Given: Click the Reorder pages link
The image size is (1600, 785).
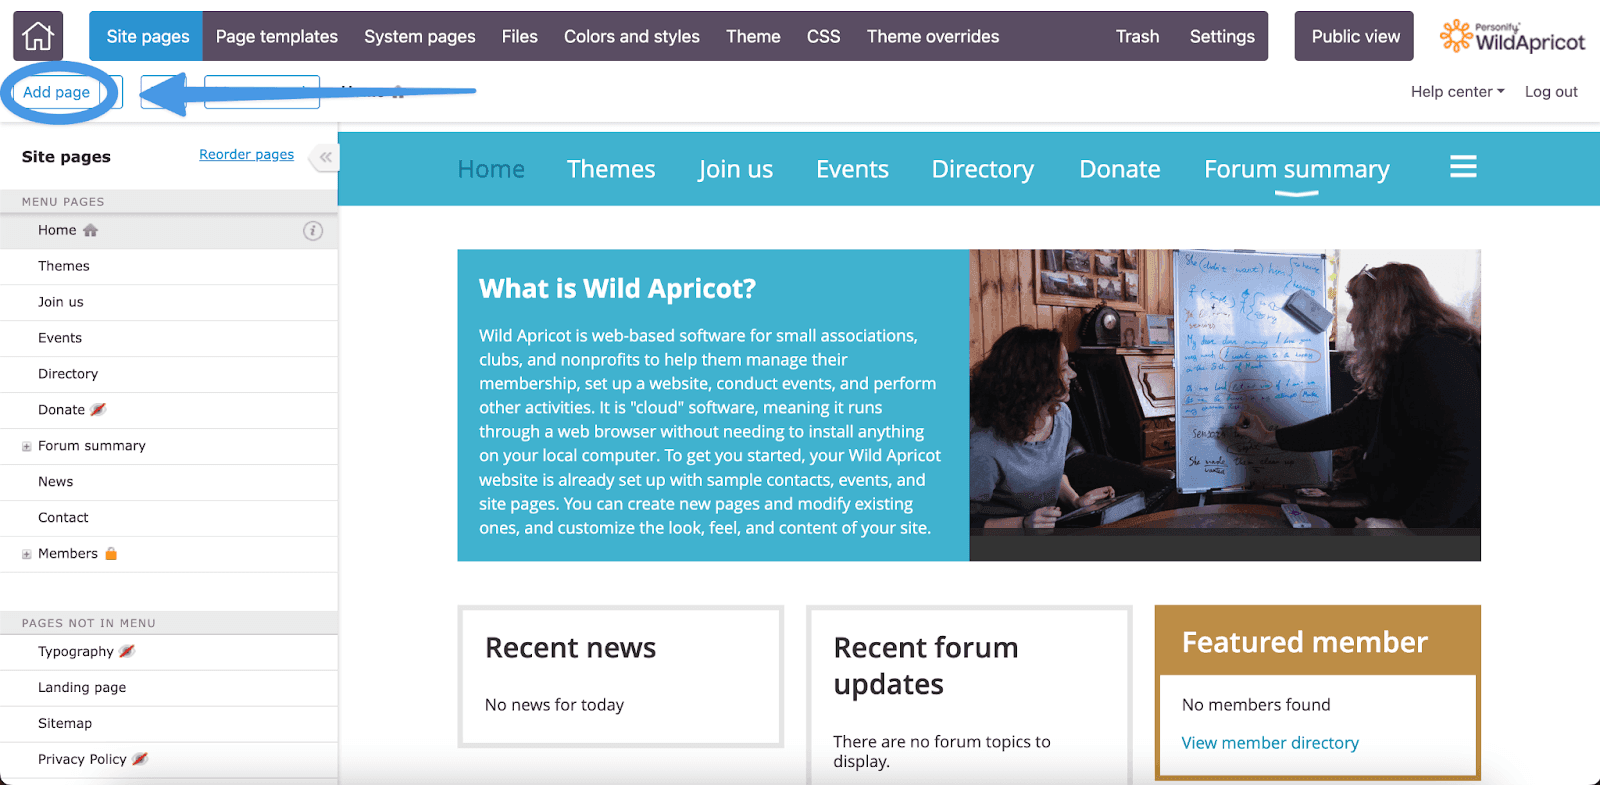Looking at the screenshot, I should 246,154.
